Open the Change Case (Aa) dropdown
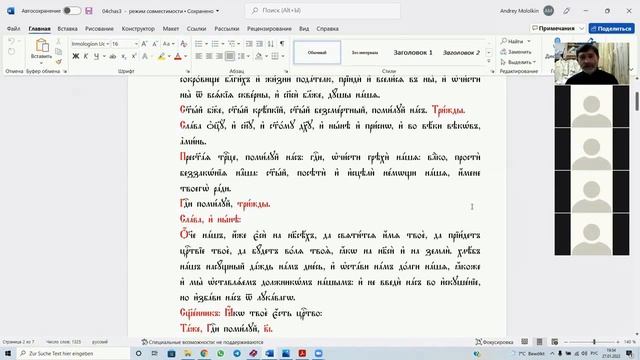 coord(168,44)
